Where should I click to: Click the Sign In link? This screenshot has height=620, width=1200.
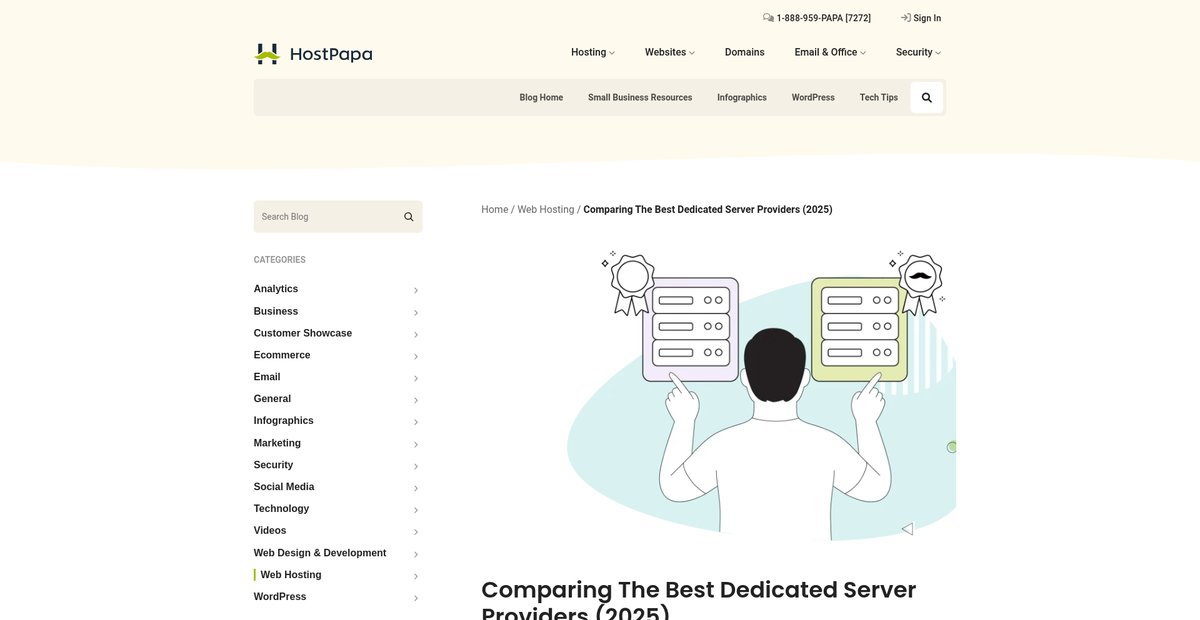(x=927, y=18)
